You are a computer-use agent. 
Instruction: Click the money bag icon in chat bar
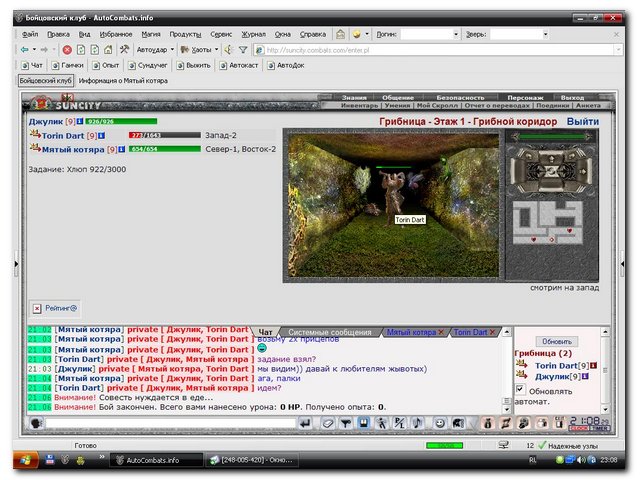pos(487,423)
